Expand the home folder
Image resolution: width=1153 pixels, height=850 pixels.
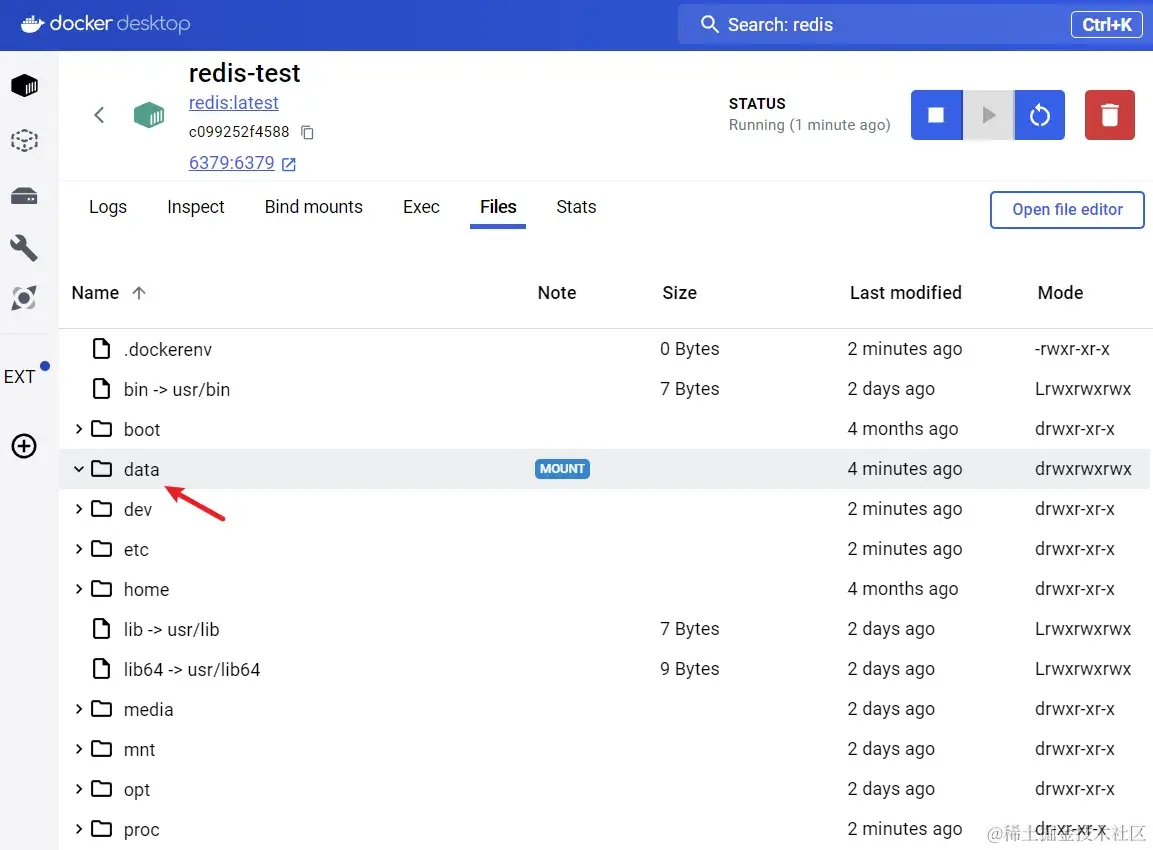79,589
